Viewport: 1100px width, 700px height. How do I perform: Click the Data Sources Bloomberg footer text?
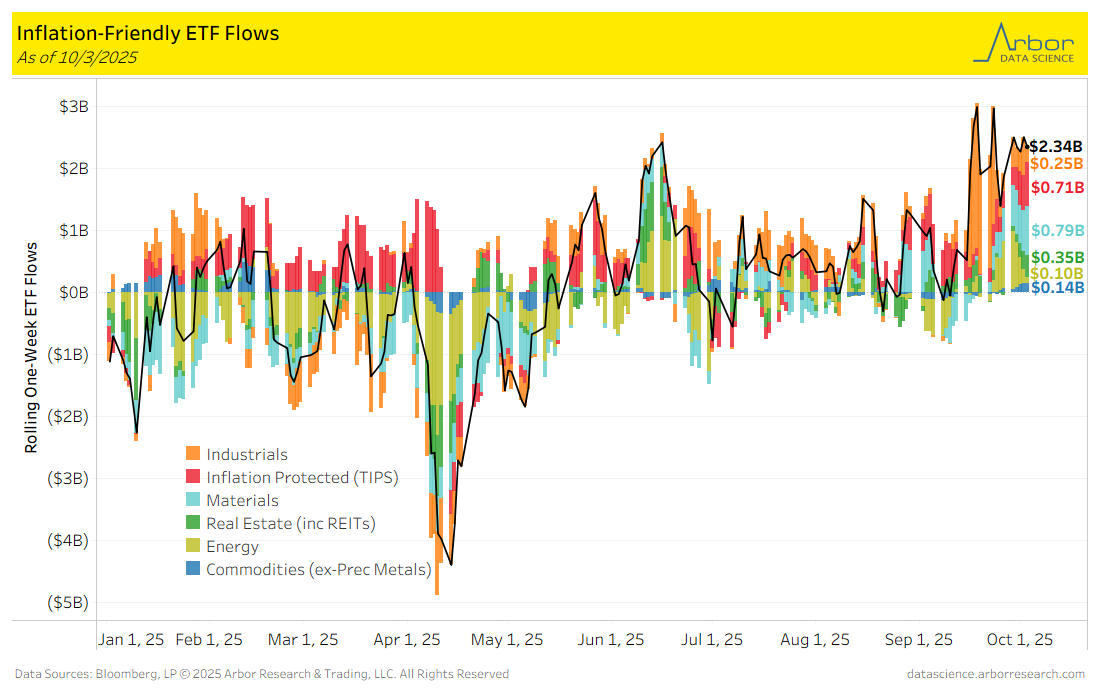tap(262, 674)
